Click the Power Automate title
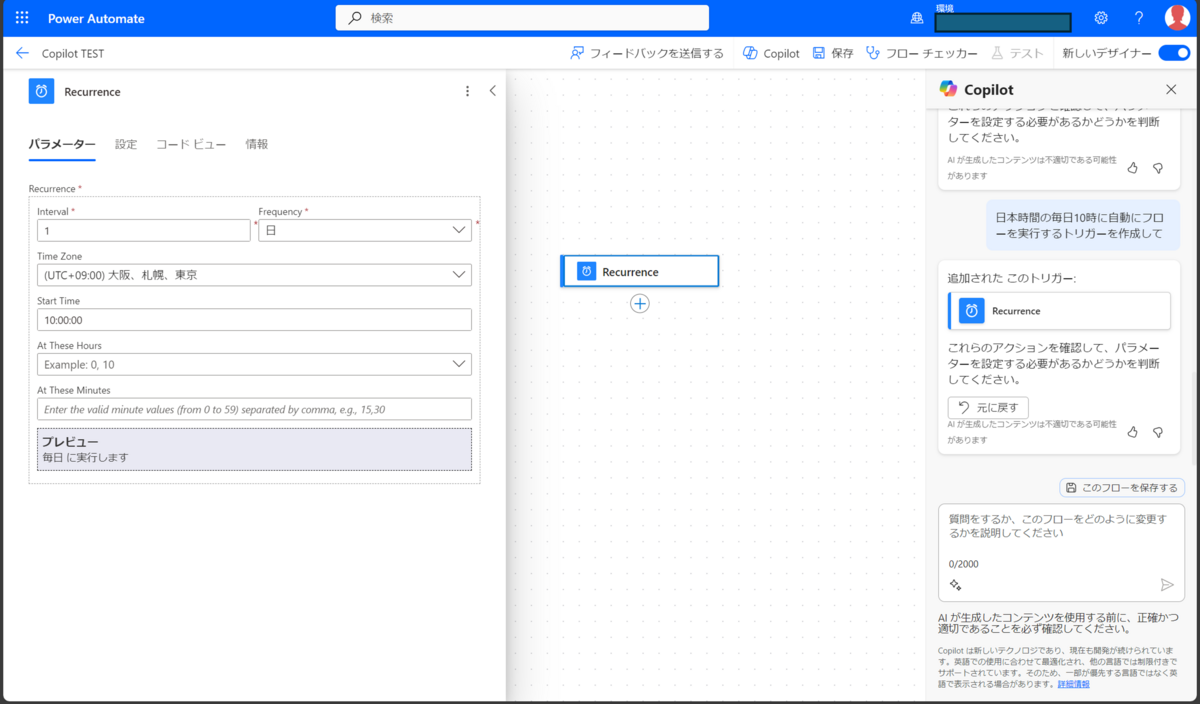The image size is (1200, 704). 96,18
